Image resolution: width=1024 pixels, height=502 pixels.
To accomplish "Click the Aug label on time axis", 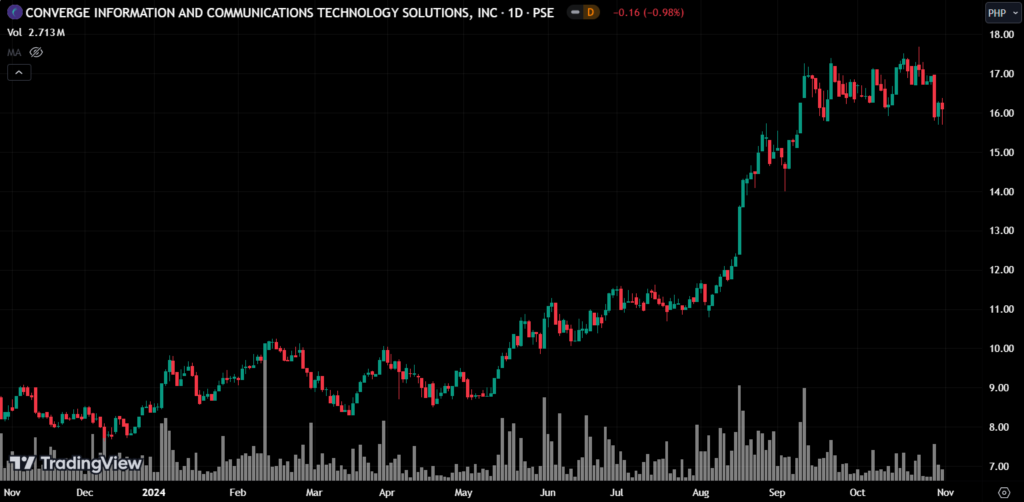I will [701, 492].
